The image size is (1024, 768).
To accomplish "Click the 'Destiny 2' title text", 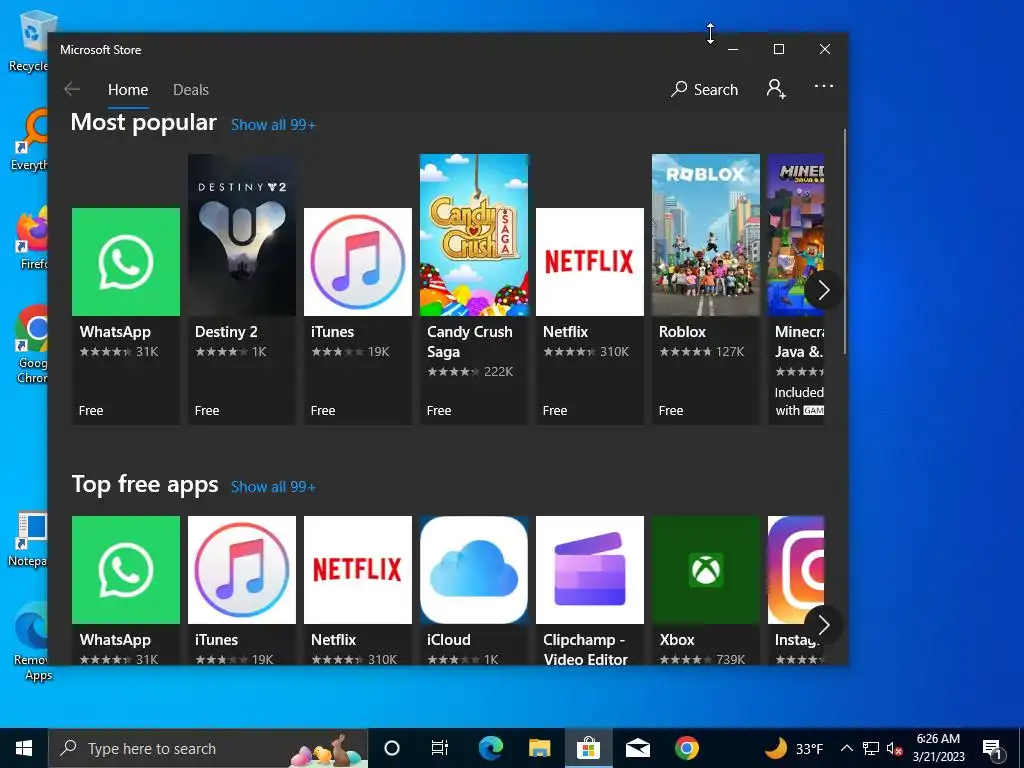I will pos(226,332).
